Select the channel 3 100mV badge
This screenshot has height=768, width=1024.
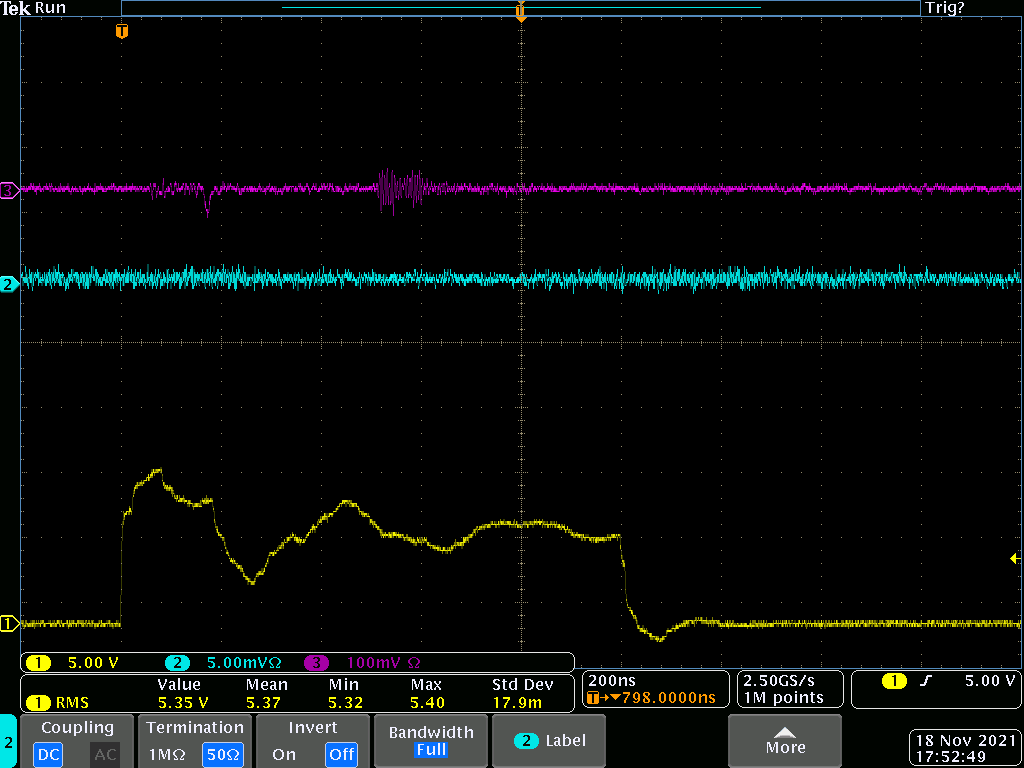coord(317,662)
